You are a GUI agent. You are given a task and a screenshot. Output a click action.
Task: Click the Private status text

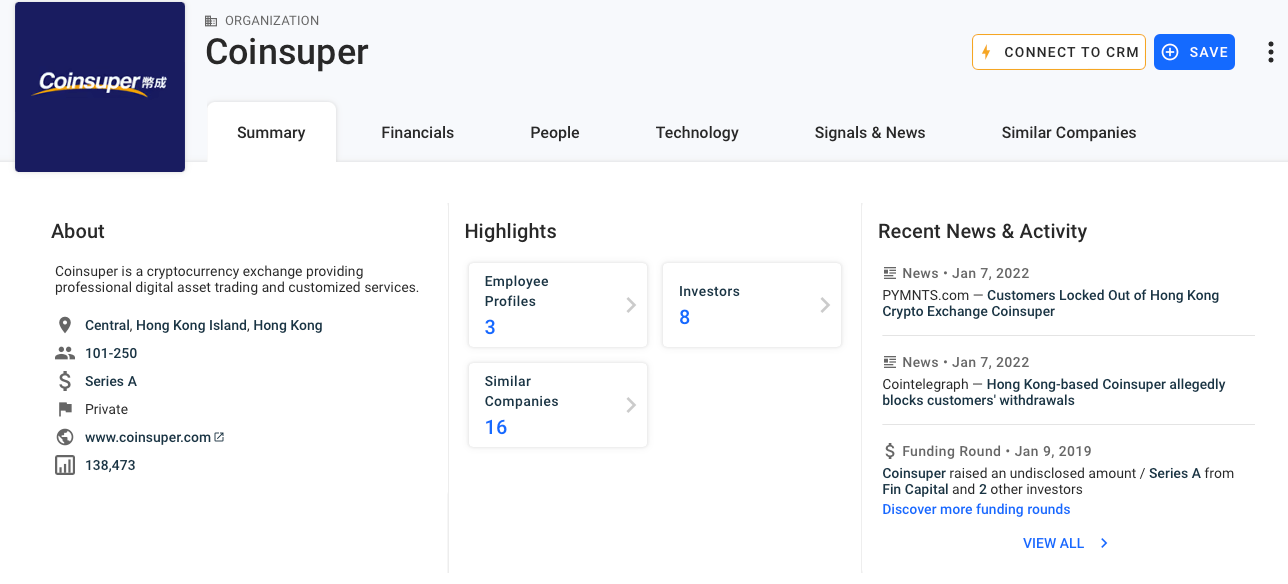click(106, 409)
